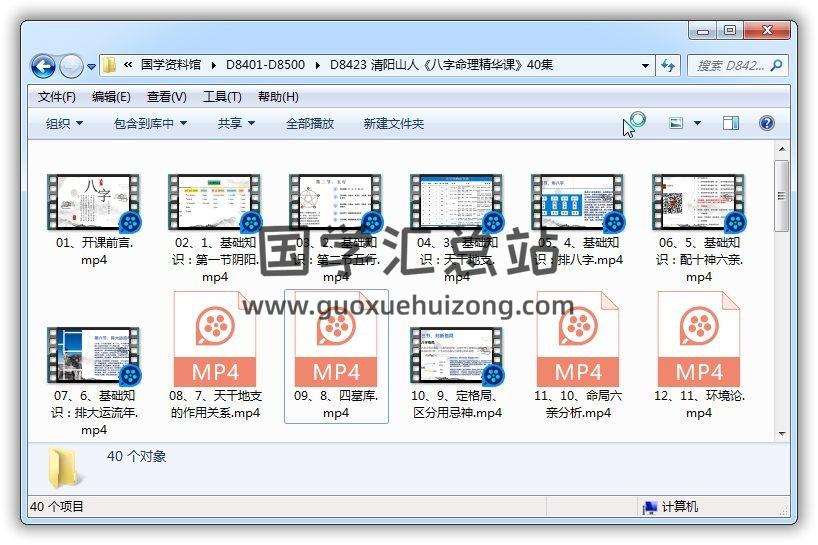Click the 全部播放 button
Viewport: 818px width, 545px height.
point(310,123)
